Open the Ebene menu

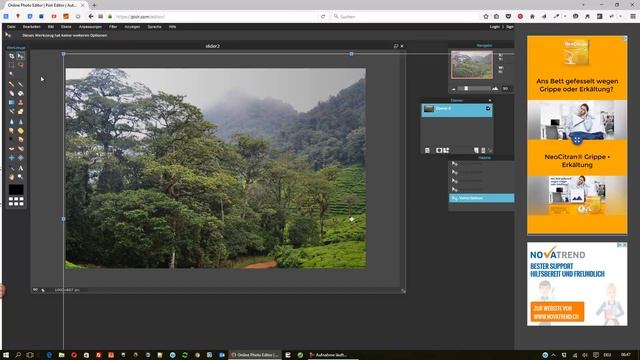[x=66, y=27]
